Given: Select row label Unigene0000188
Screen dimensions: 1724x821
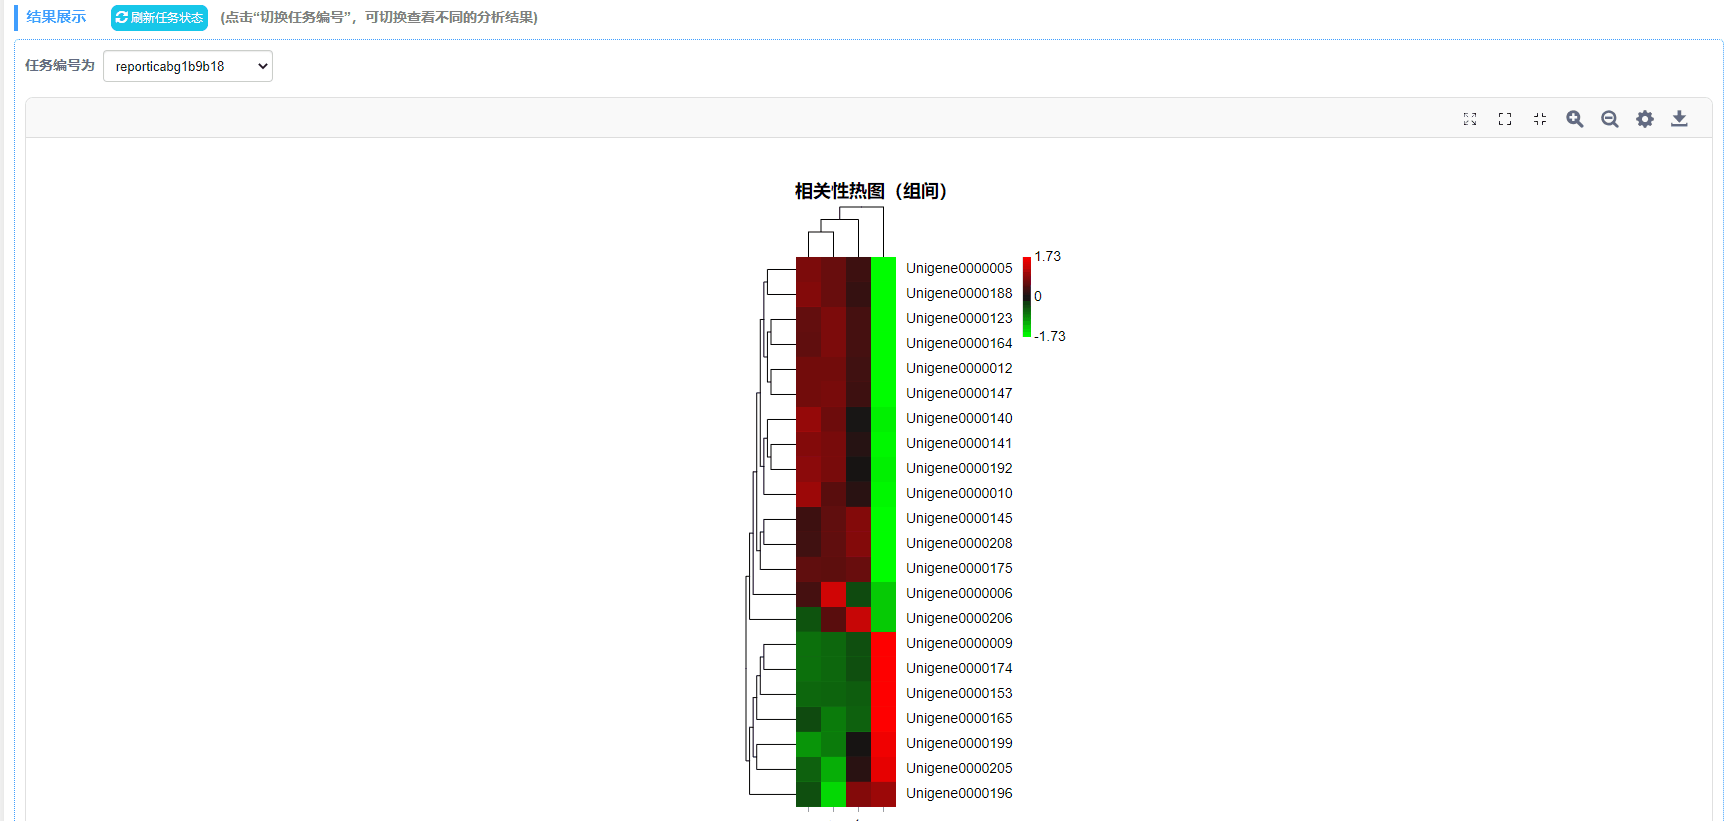Looking at the screenshot, I should click(959, 293).
